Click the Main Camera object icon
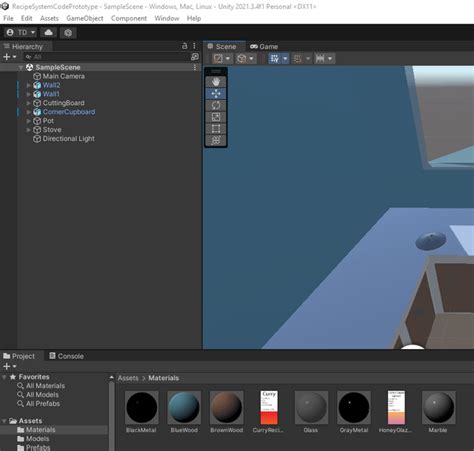The width and height of the screenshot is (474, 451). tap(37, 76)
